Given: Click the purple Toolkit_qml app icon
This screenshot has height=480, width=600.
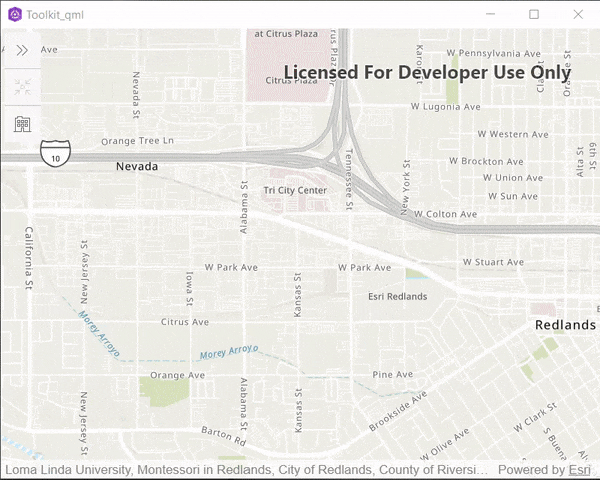Looking at the screenshot, I should coord(14,14).
